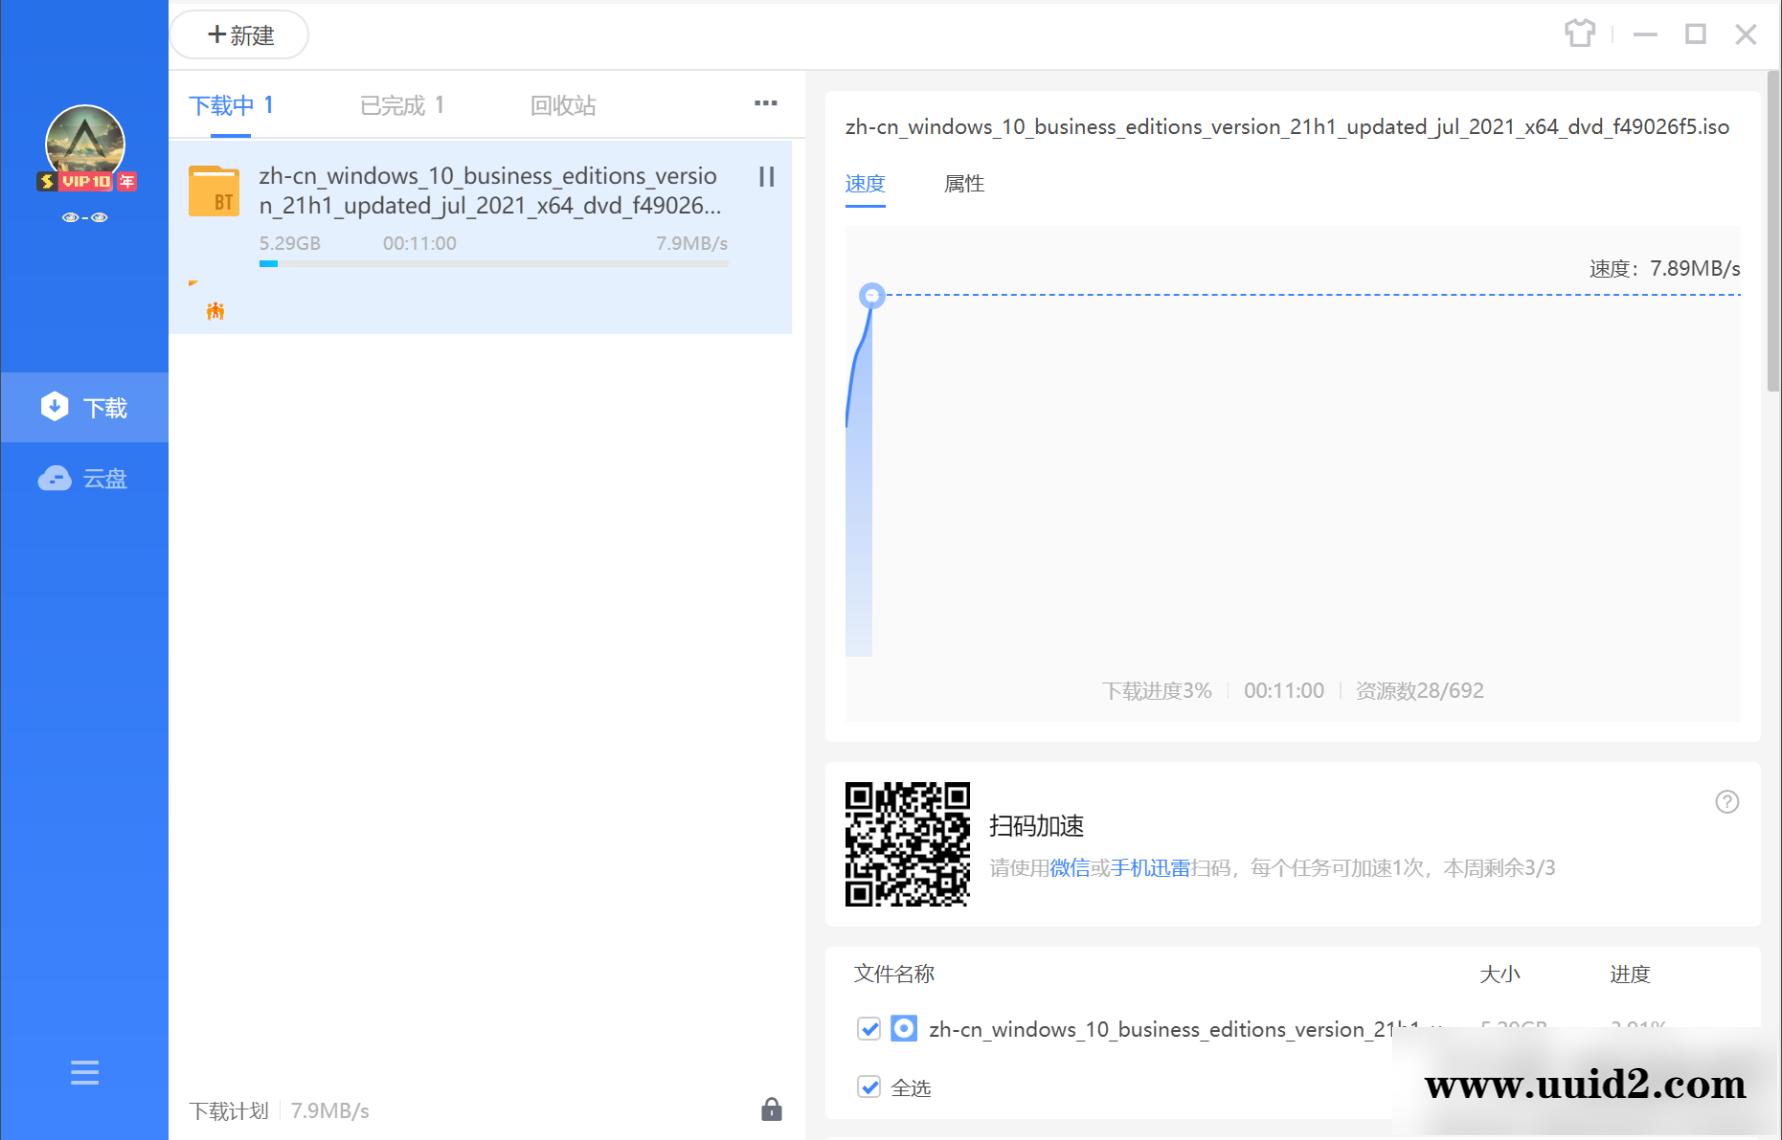Click the 手机迅雷 link
Image resolution: width=1782 pixels, height=1140 pixels.
click(1150, 868)
